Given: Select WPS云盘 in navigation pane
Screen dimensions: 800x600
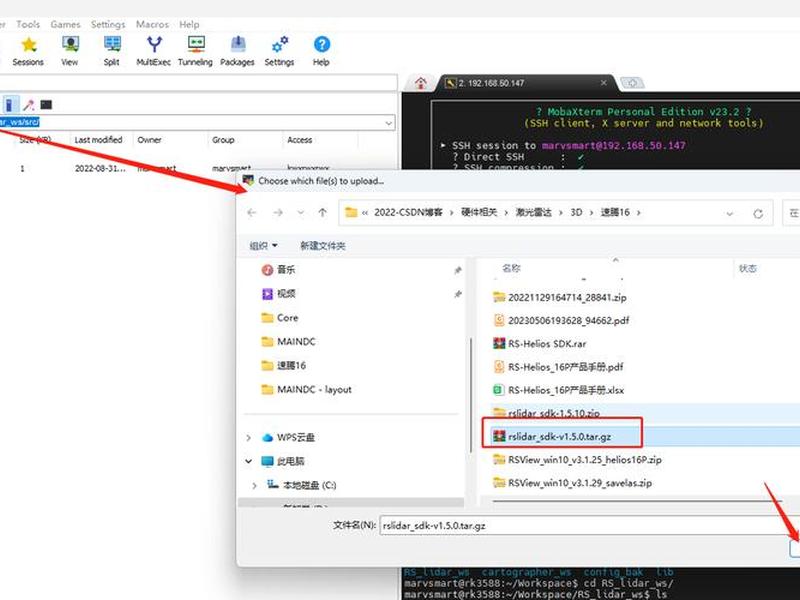Looking at the screenshot, I should pyautogui.click(x=288, y=438).
